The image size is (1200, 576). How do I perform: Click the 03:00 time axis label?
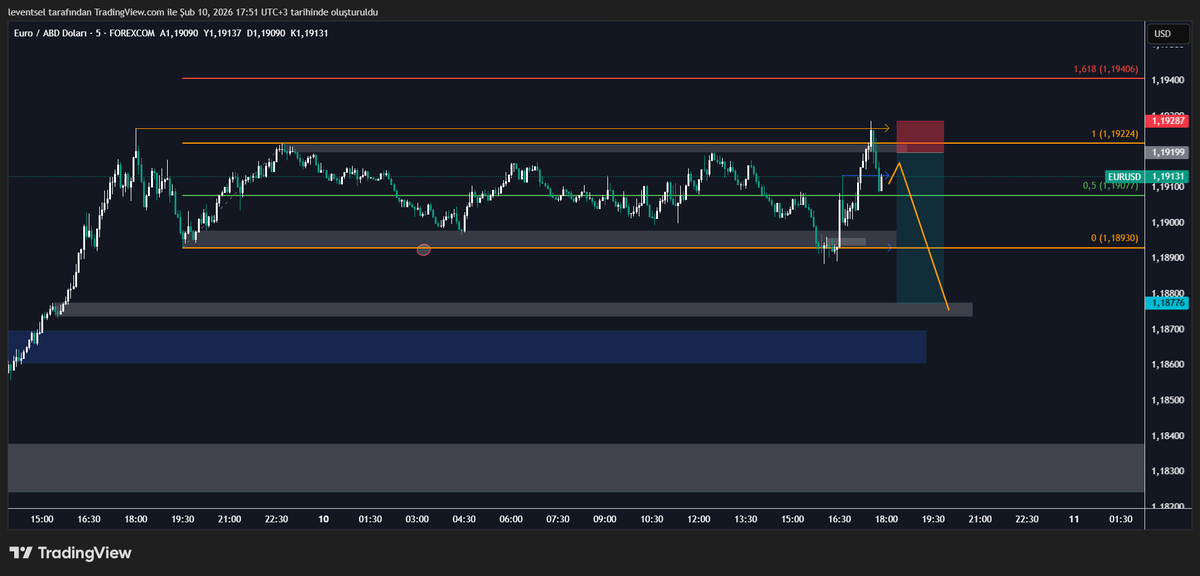[x=417, y=519]
